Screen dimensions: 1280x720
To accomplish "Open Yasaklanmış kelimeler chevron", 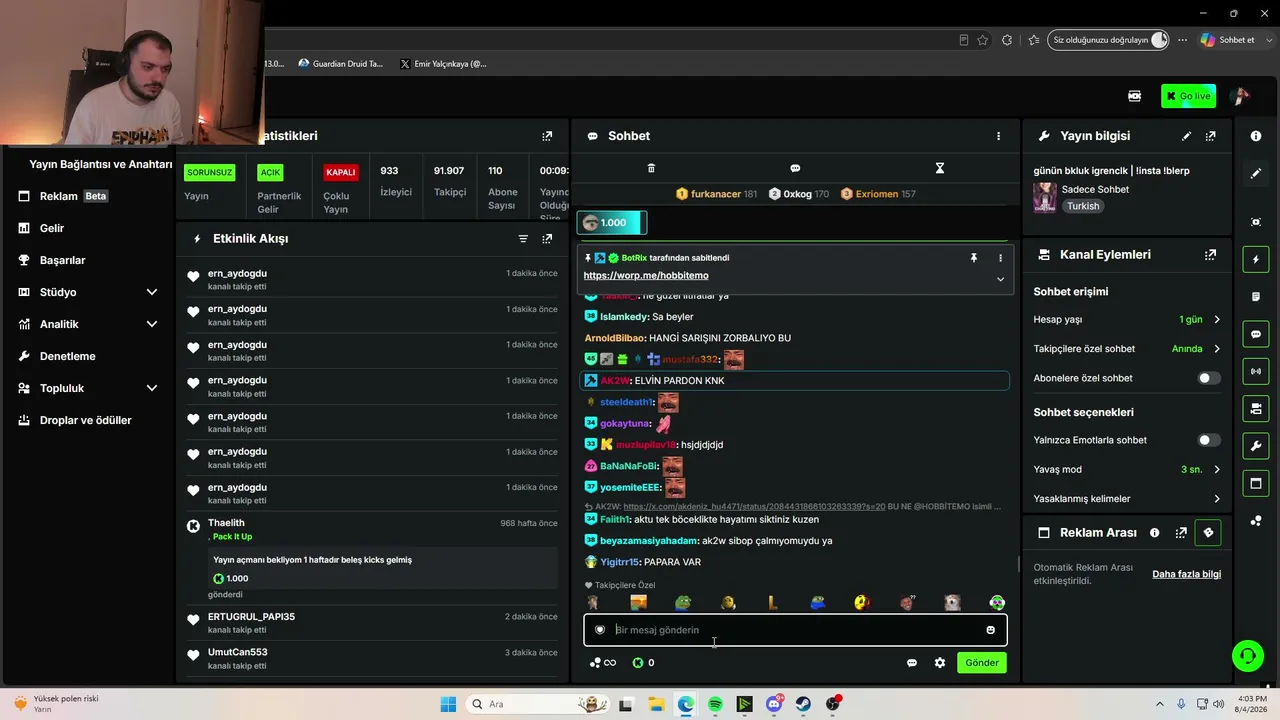I will click(x=1217, y=499).
